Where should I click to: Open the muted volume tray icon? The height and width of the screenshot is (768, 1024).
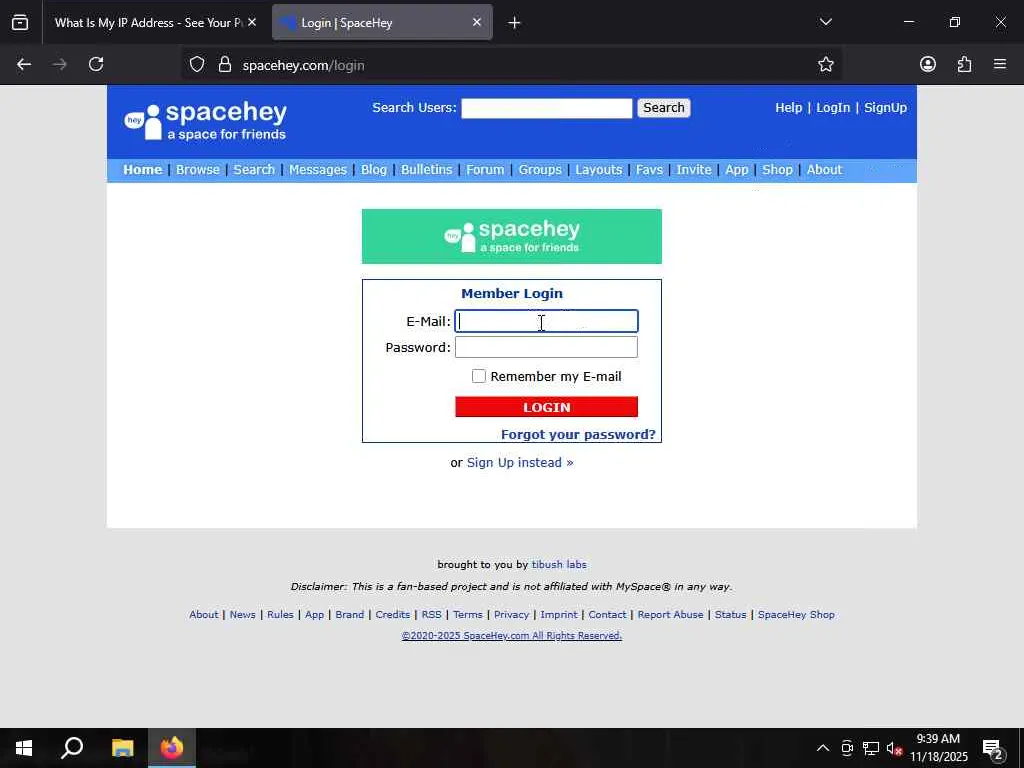pyautogui.click(x=894, y=748)
